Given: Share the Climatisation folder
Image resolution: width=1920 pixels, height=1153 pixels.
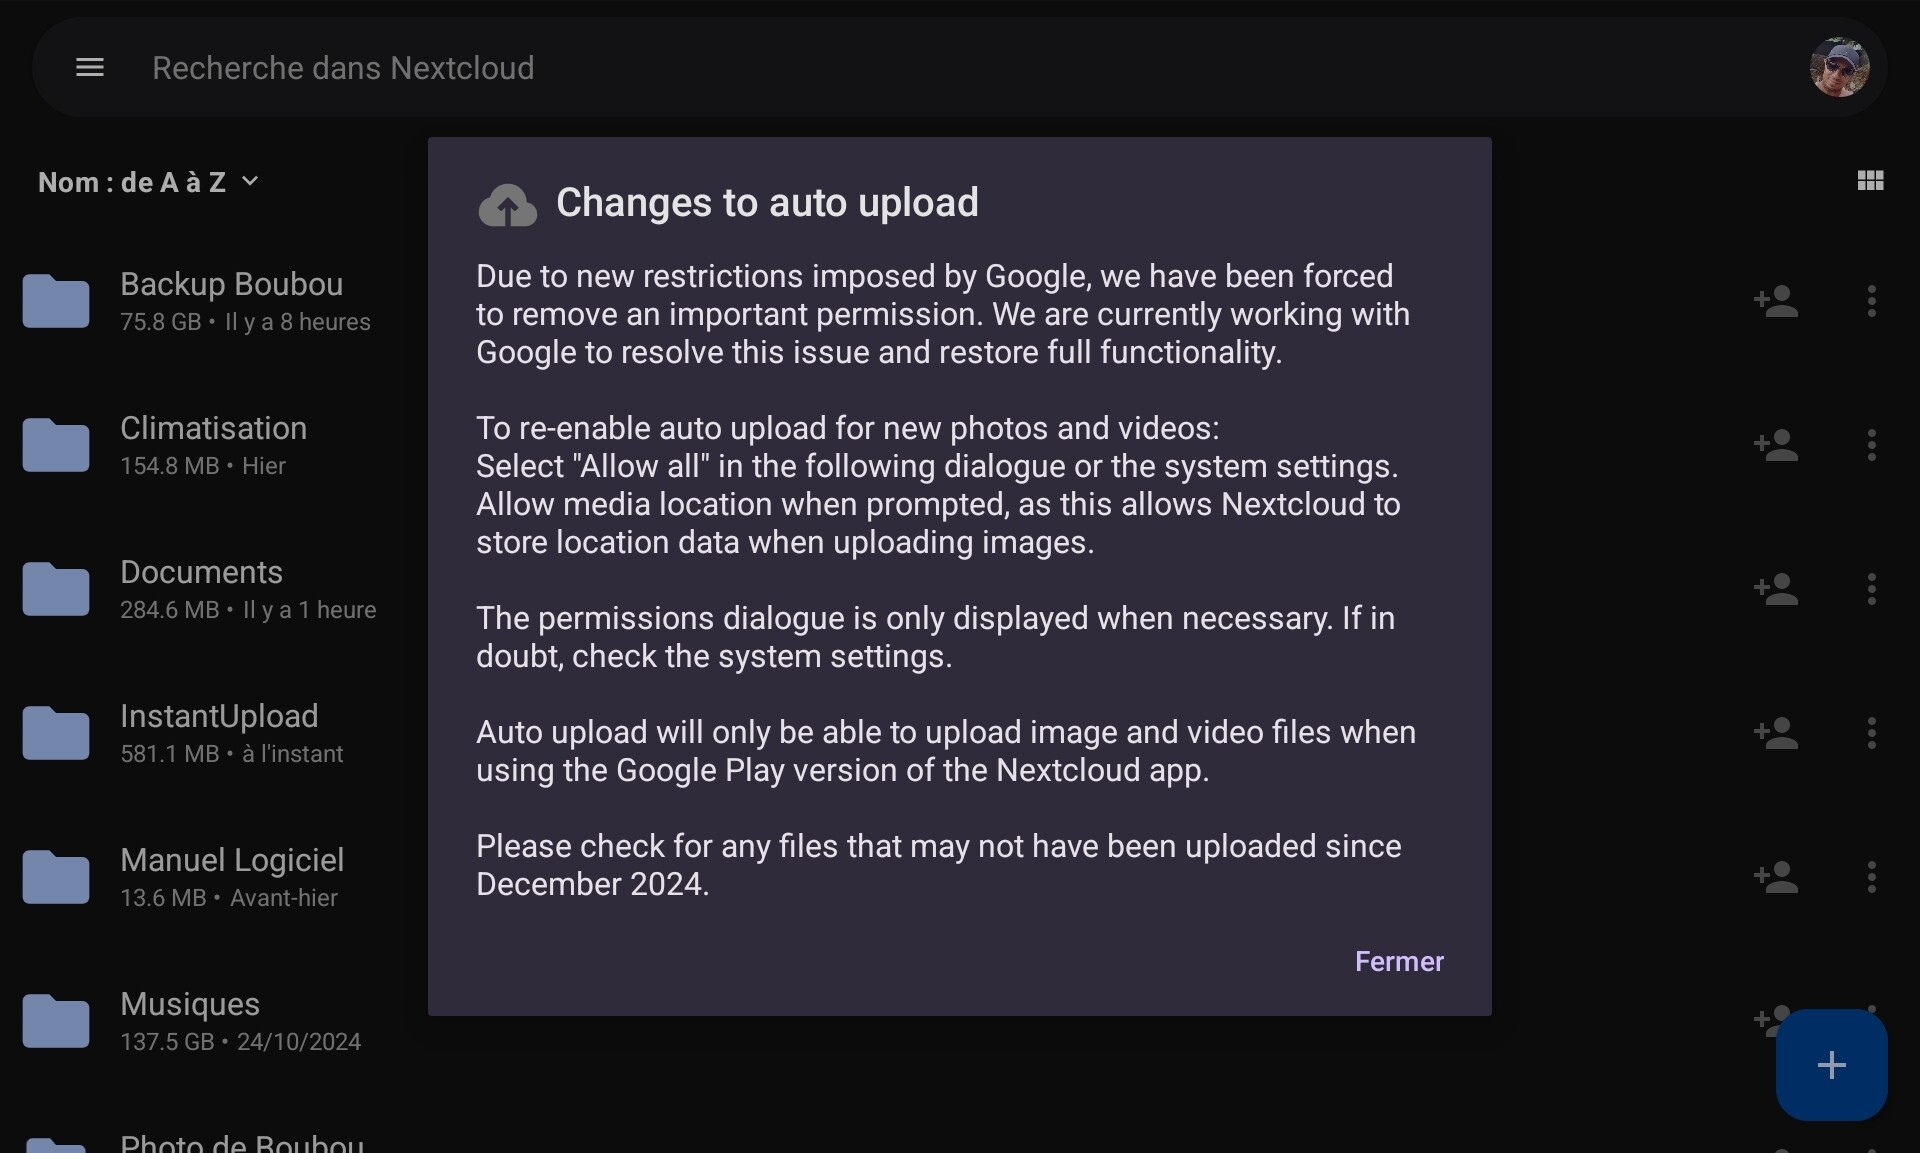Looking at the screenshot, I should (1776, 445).
